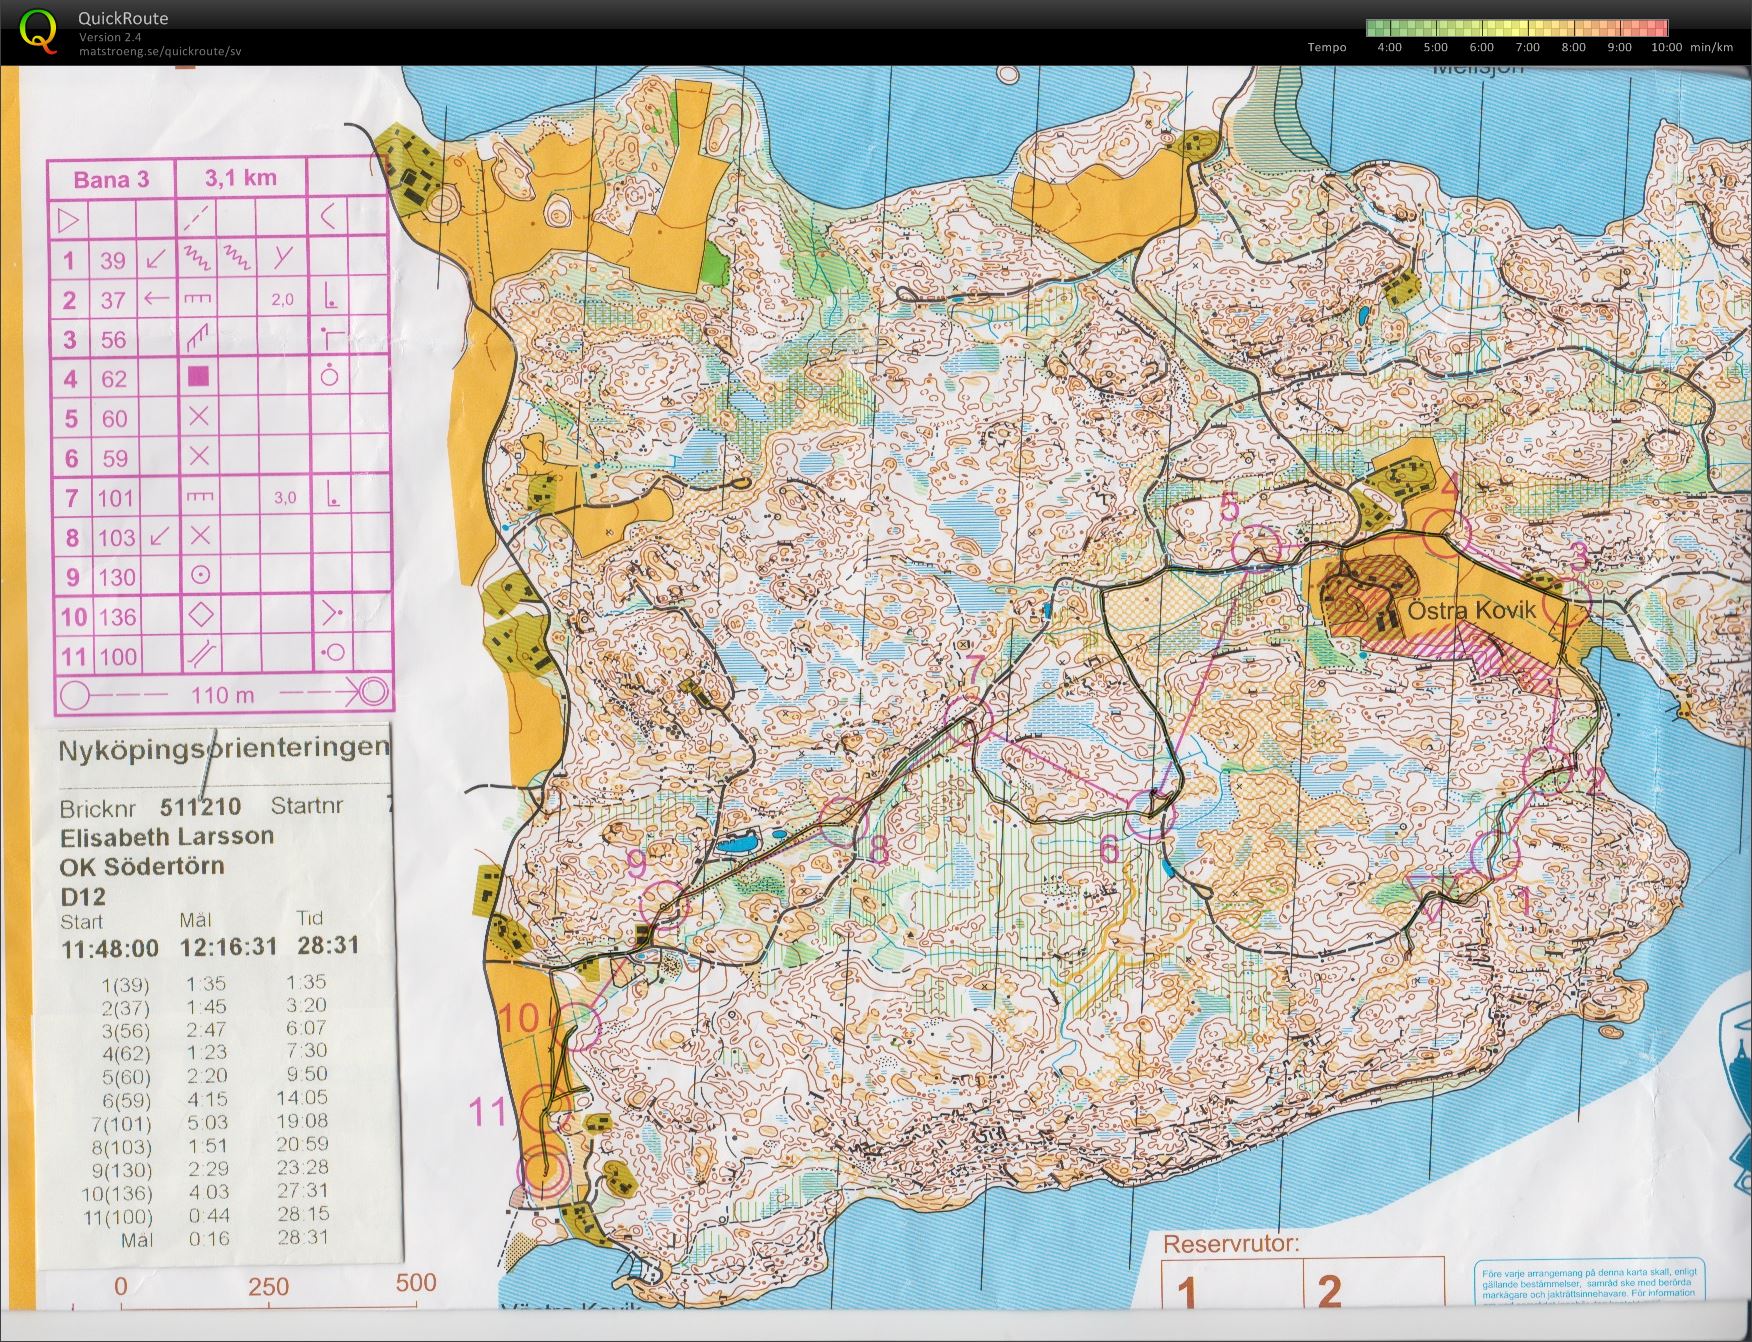Click the Östra Kovik map label
Viewport: 1752px width, 1342px height.
pos(1471,610)
